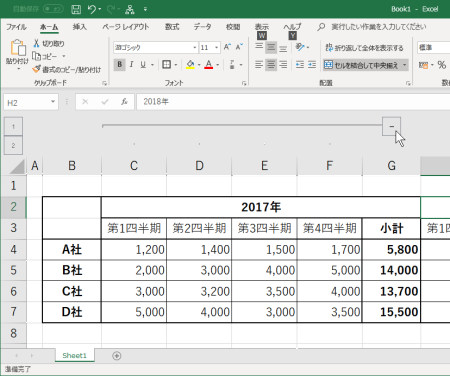Image resolution: width=450 pixels, height=376 pixels.
Task: Click the New Sheet plus button
Action: point(117,356)
